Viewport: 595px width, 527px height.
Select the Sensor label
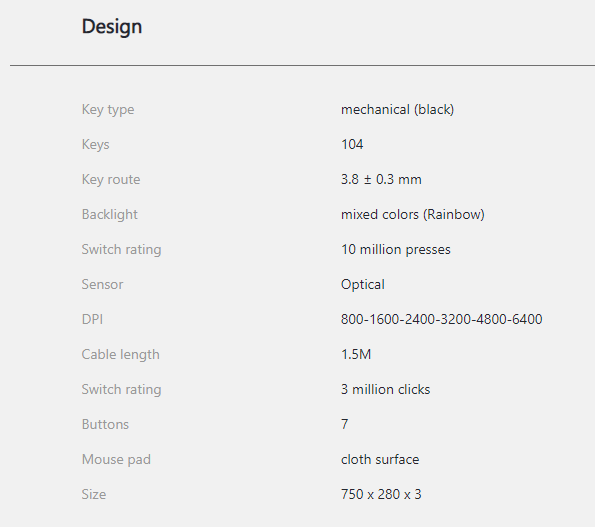[102, 285]
